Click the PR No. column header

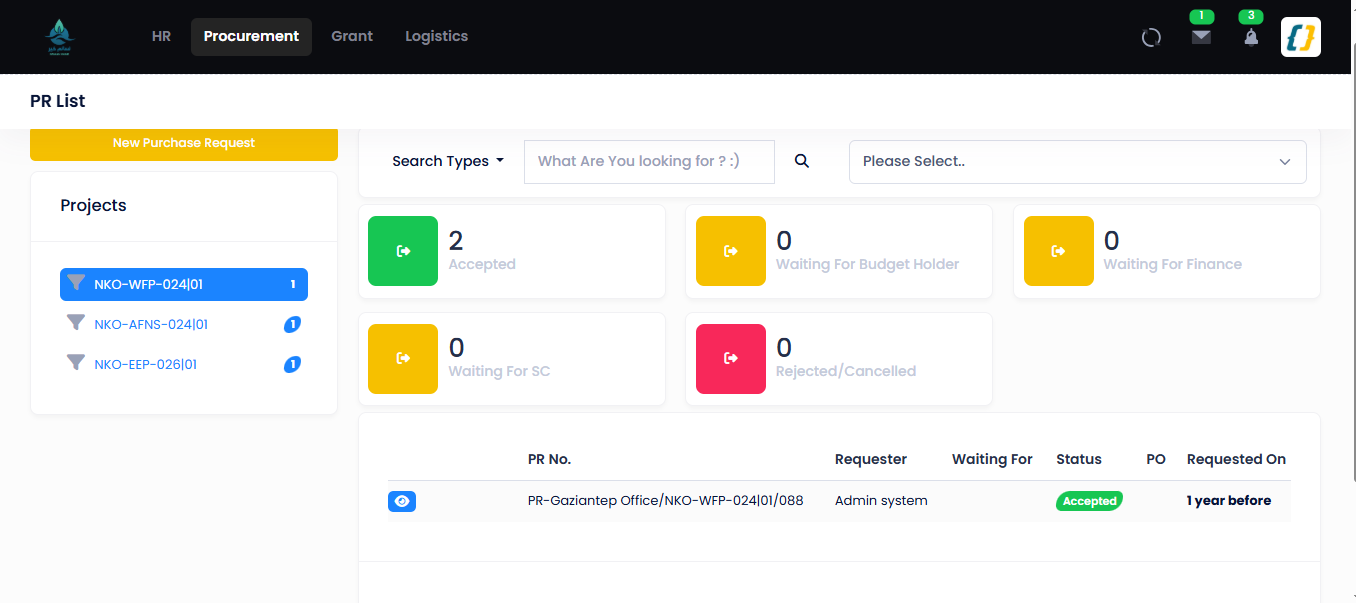click(x=549, y=459)
